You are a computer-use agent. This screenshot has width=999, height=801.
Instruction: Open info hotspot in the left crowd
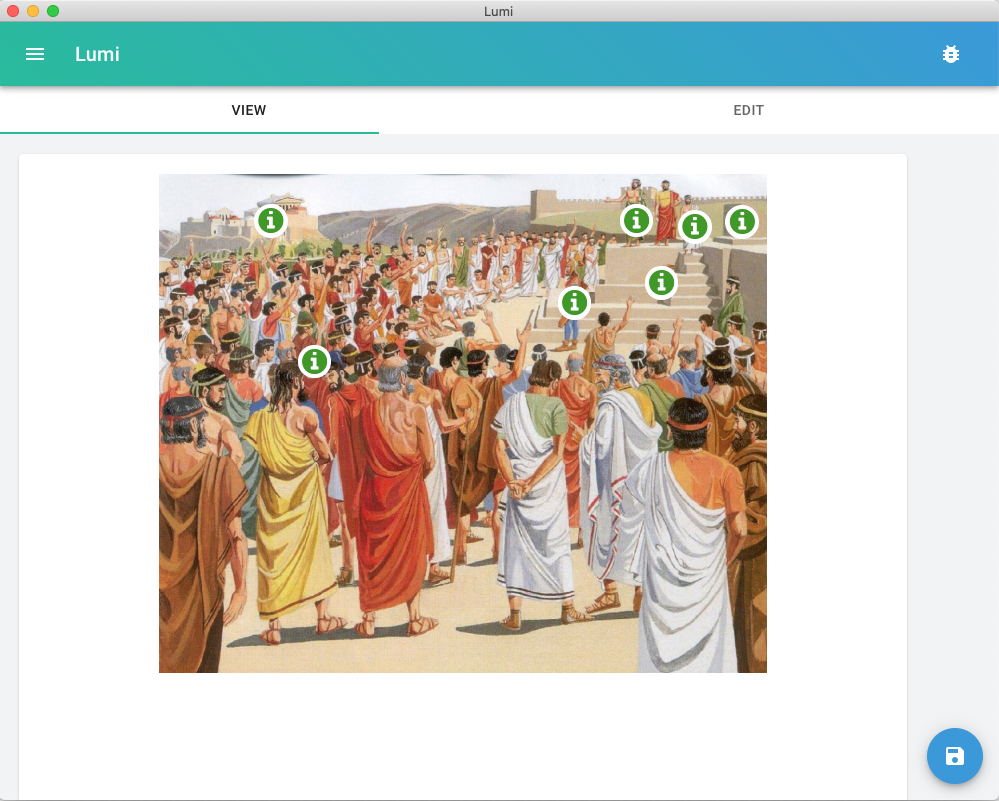(314, 361)
